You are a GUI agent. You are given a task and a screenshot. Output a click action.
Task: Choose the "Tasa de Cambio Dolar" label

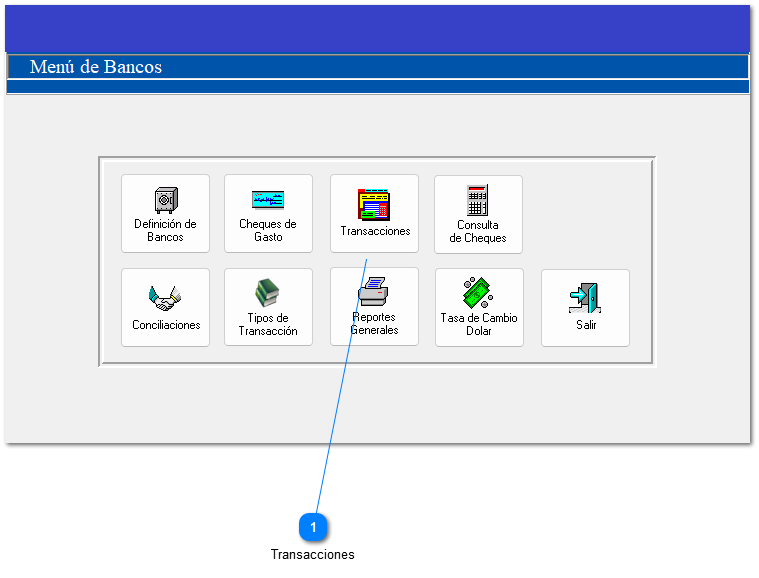click(479, 325)
